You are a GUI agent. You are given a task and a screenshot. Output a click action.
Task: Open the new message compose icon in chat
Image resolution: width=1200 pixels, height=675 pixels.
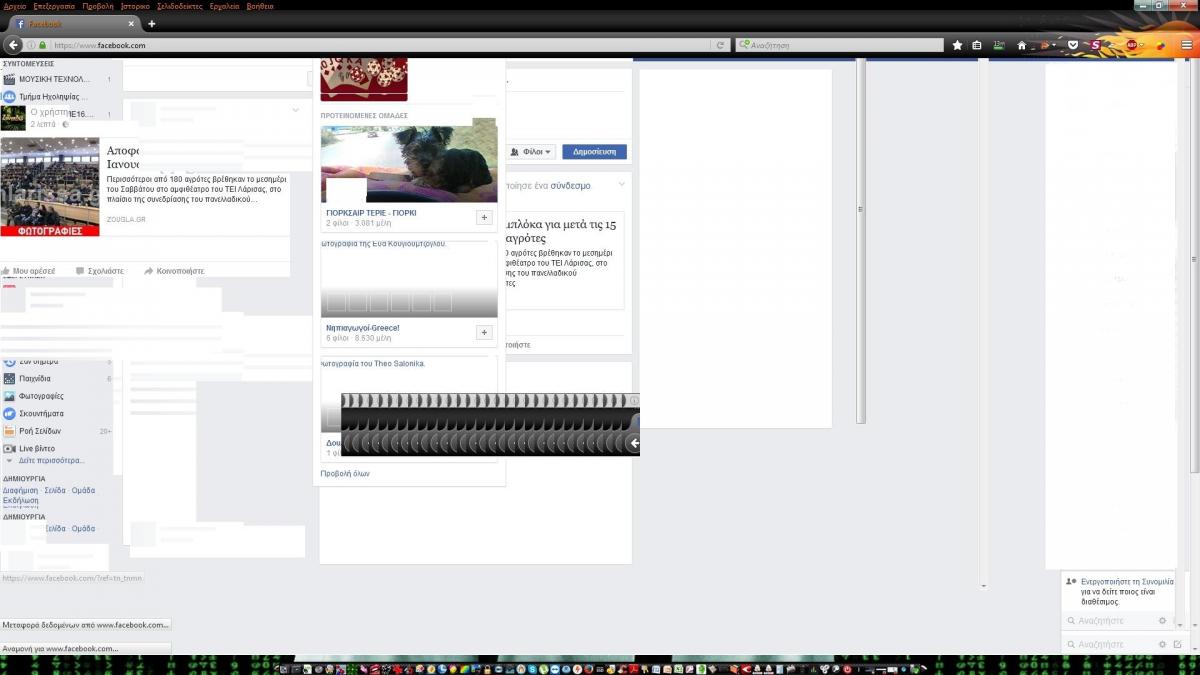[1178, 645]
